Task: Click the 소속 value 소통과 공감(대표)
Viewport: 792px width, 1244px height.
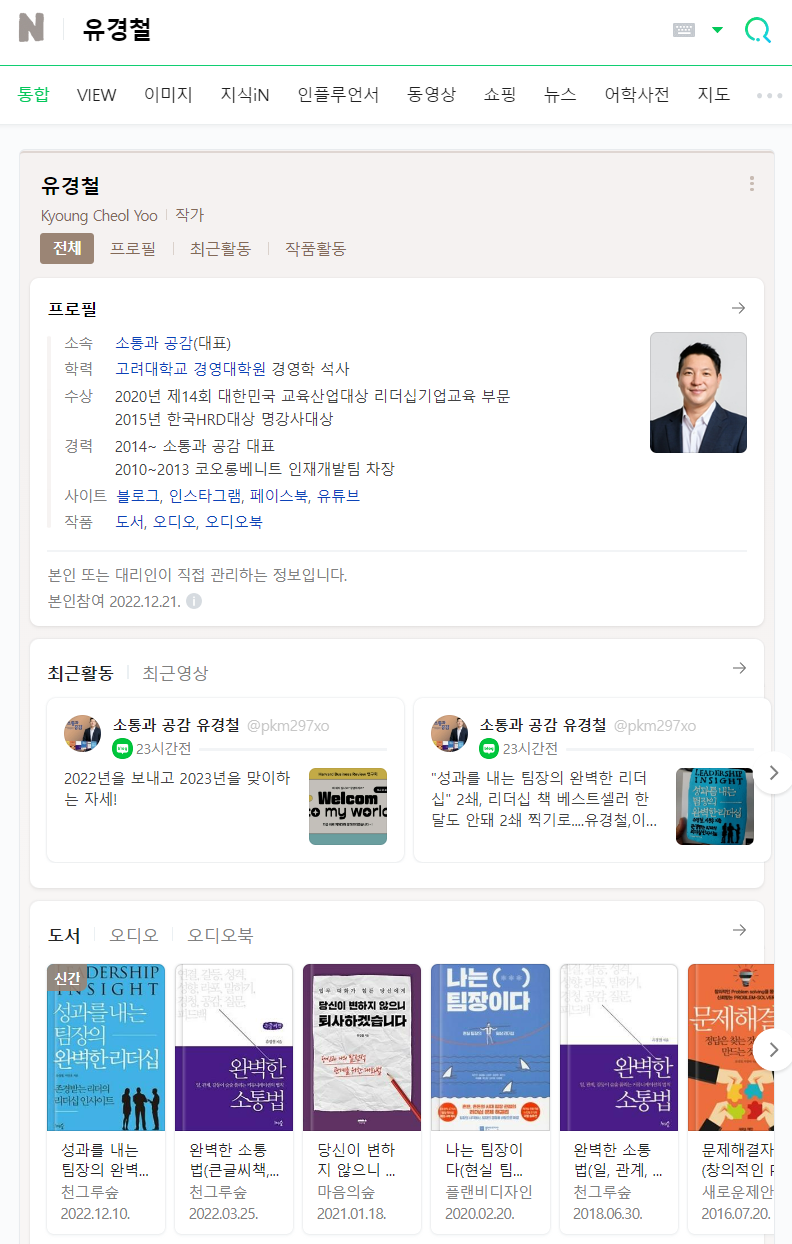Action: click(x=173, y=343)
